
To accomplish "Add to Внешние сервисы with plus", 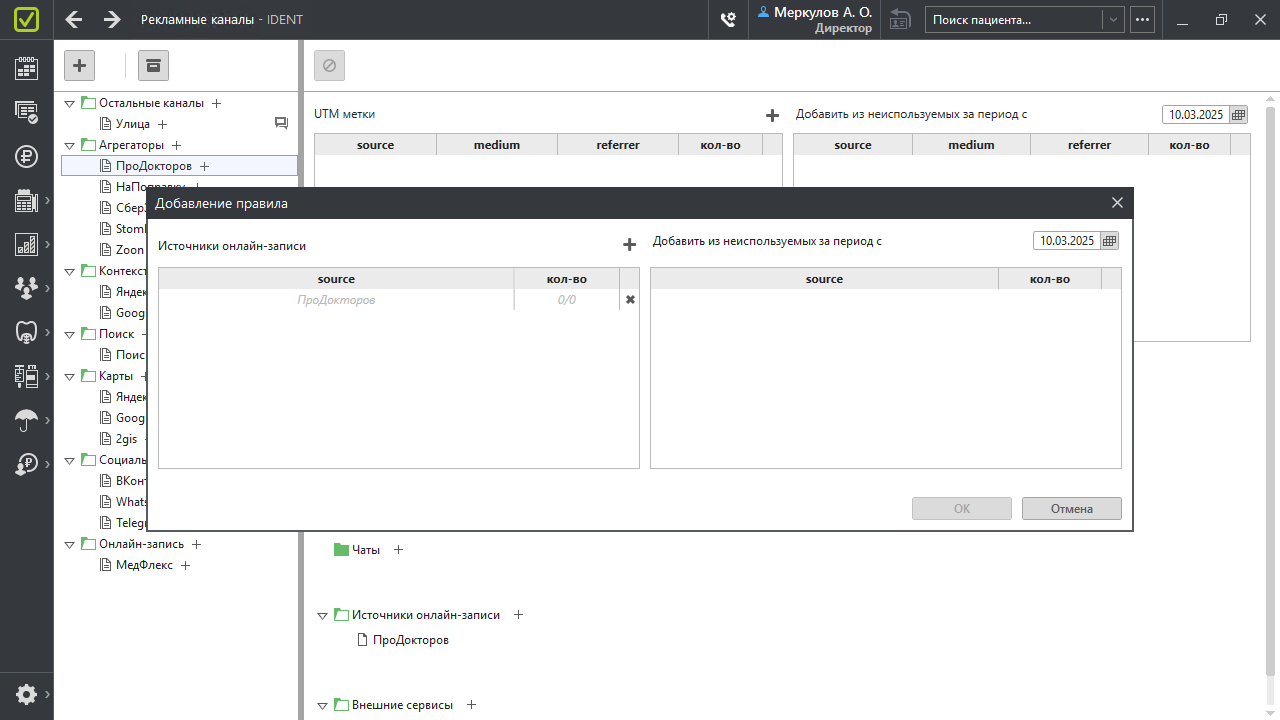I will (x=472, y=705).
